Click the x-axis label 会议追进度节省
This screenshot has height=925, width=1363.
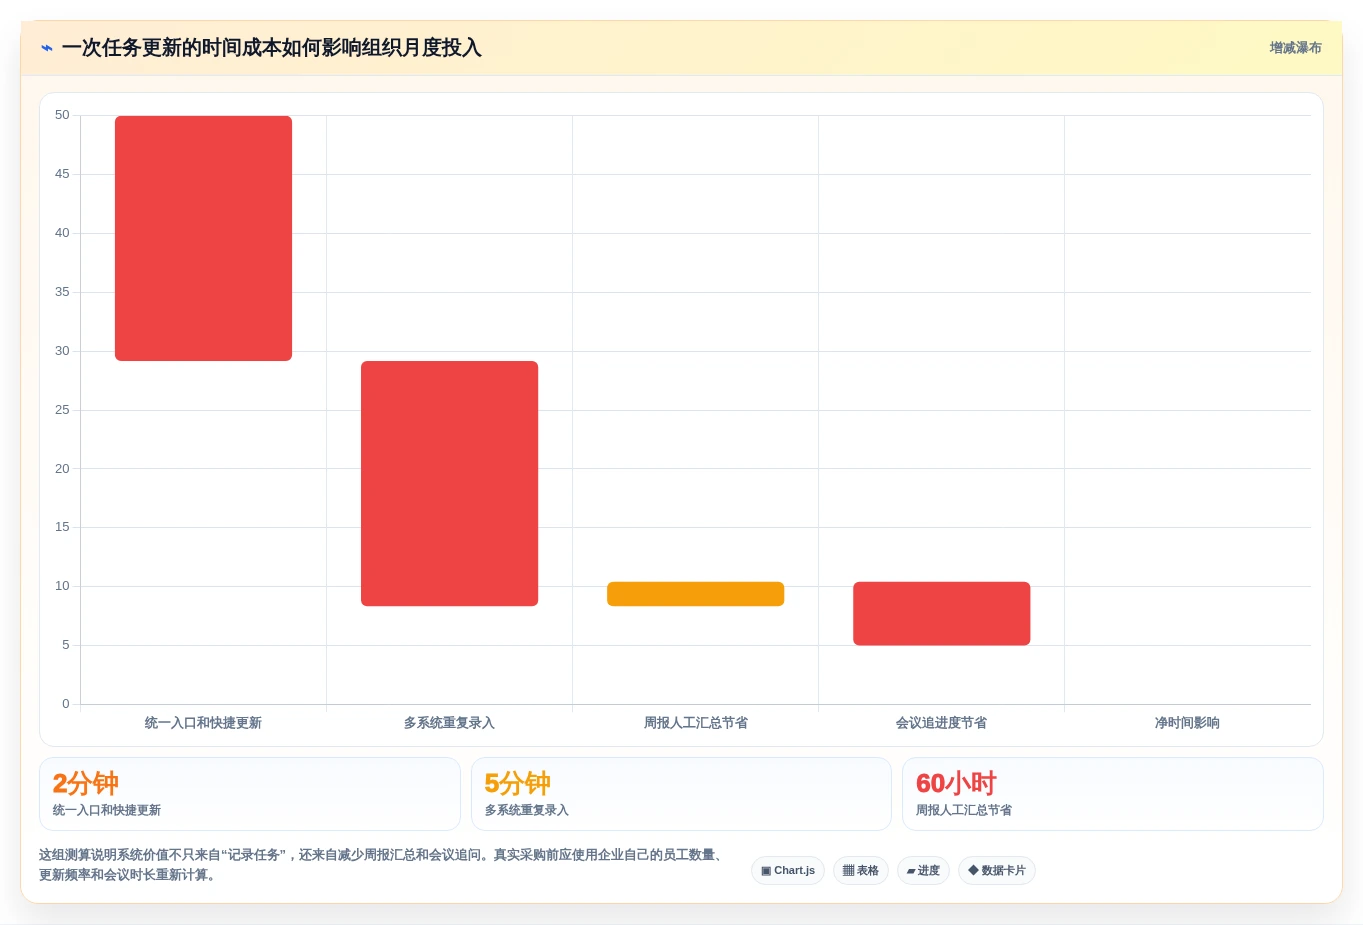(x=941, y=723)
